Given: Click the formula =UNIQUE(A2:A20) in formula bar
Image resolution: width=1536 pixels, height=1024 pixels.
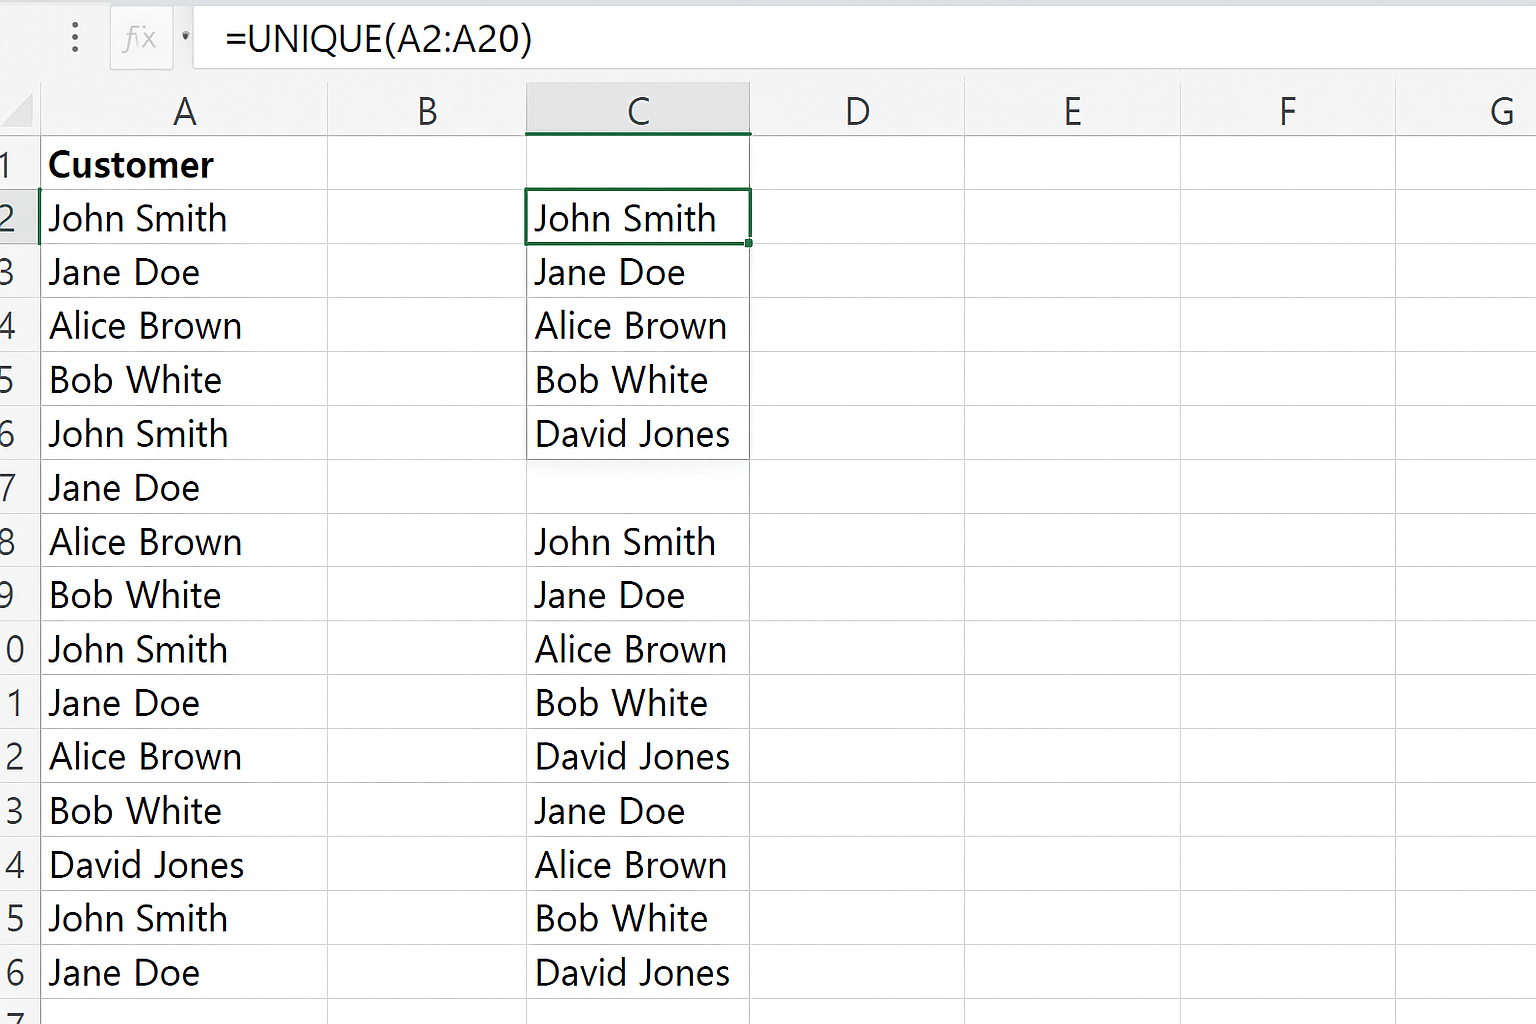Looking at the screenshot, I should [x=378, y=39].
